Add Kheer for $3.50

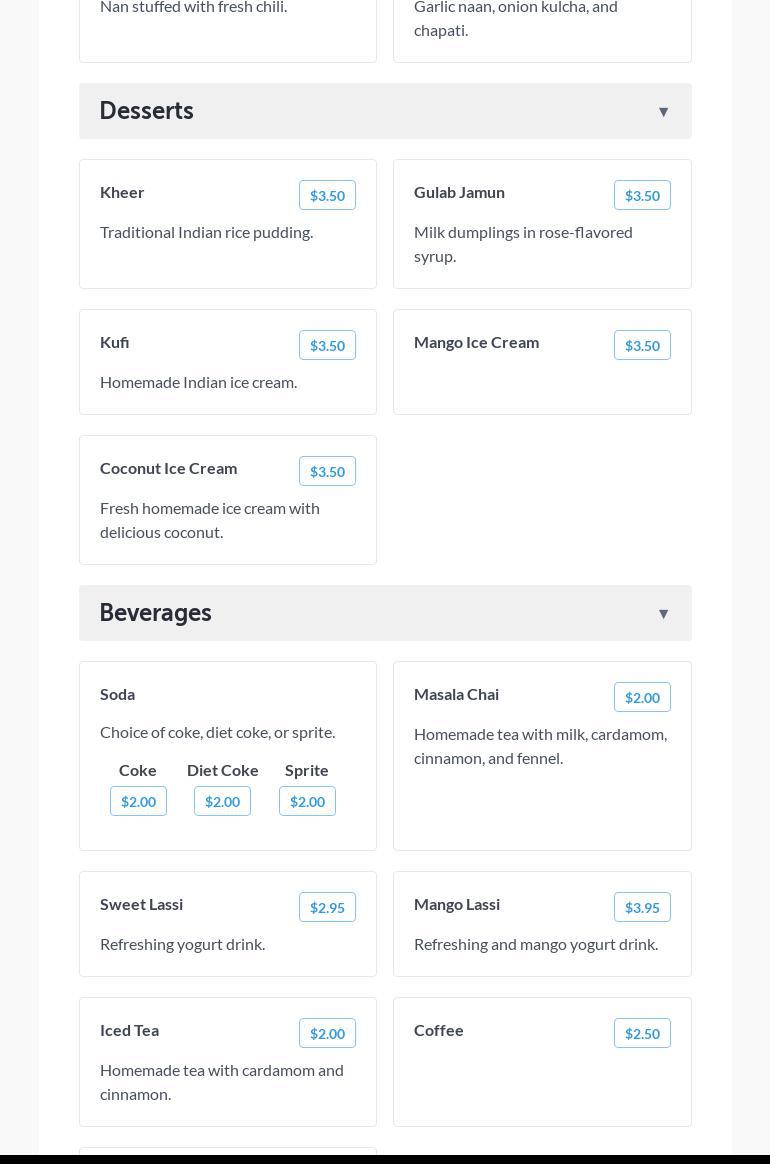point(327,196)
